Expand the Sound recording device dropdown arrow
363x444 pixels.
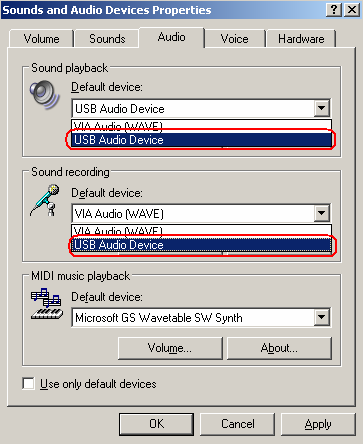click(322, 213)
